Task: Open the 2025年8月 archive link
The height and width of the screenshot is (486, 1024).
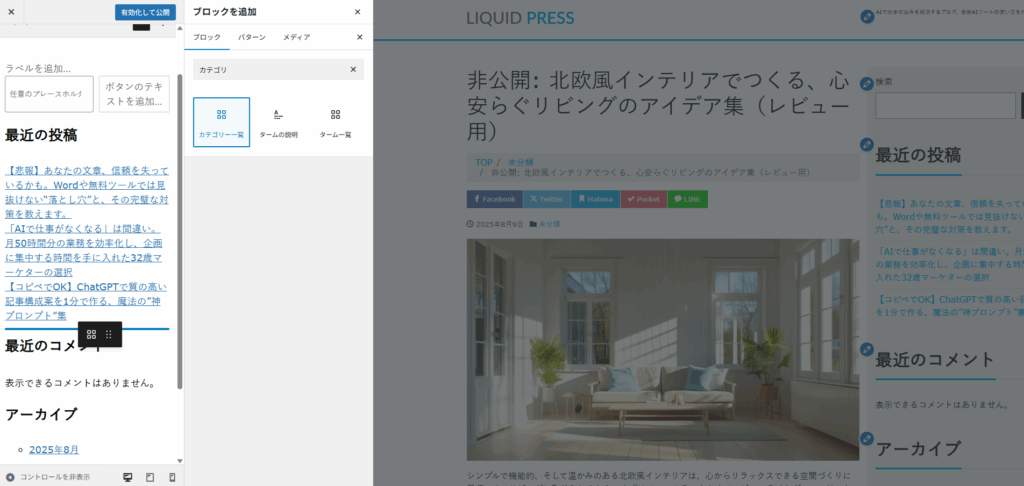Action: point(54,449)
